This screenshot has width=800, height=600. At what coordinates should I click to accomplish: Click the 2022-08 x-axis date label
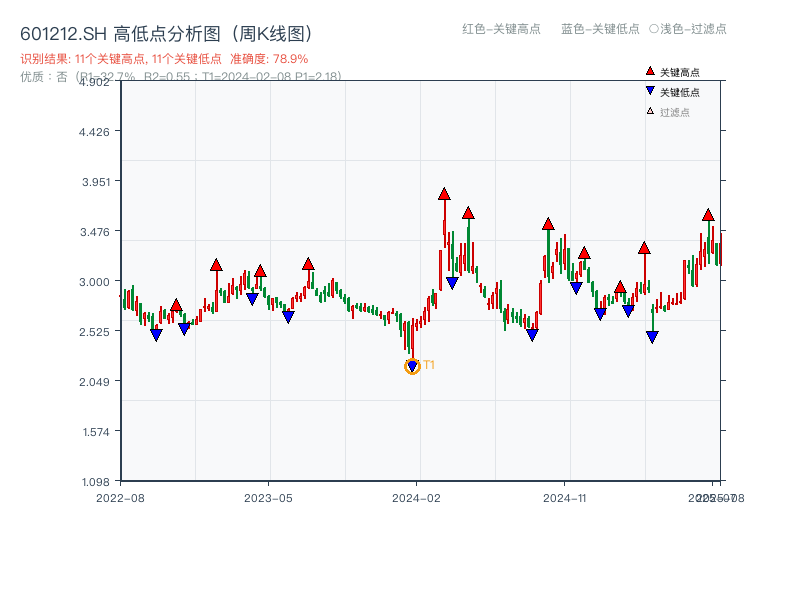click(120, 498)
